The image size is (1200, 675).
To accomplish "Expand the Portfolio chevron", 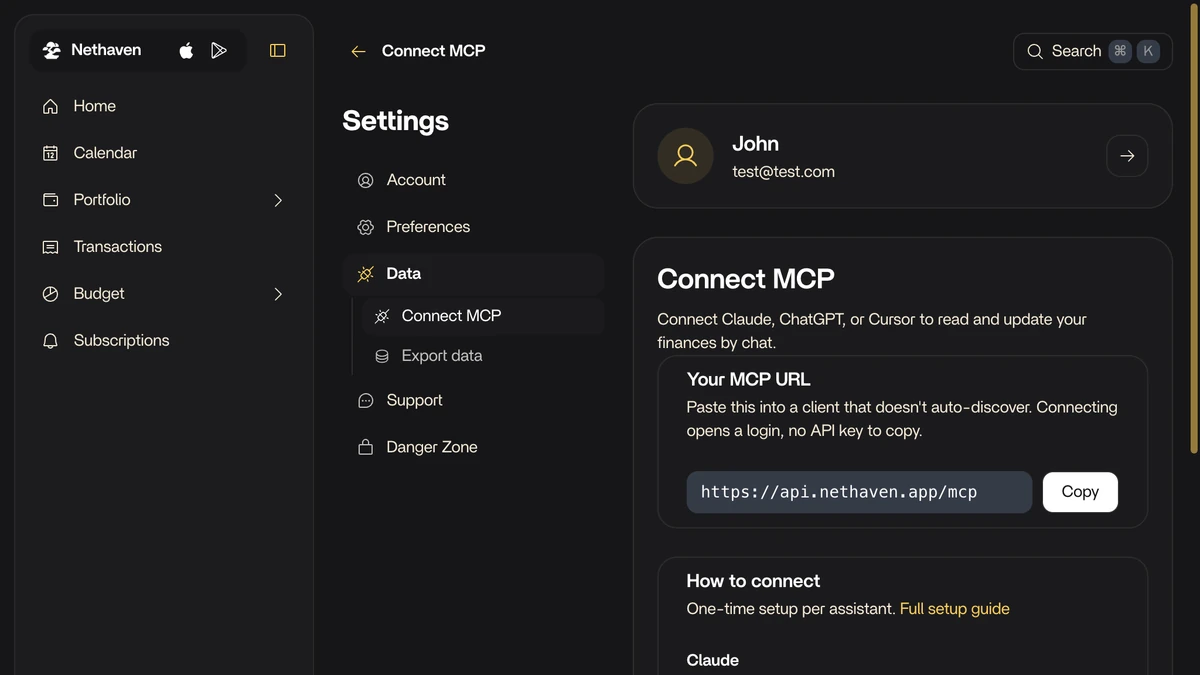I will (x=278, y=200).
